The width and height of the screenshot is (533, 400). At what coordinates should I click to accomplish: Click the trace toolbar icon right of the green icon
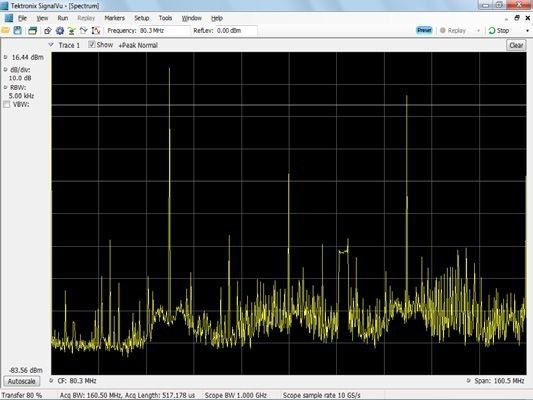tap(84, 31)
